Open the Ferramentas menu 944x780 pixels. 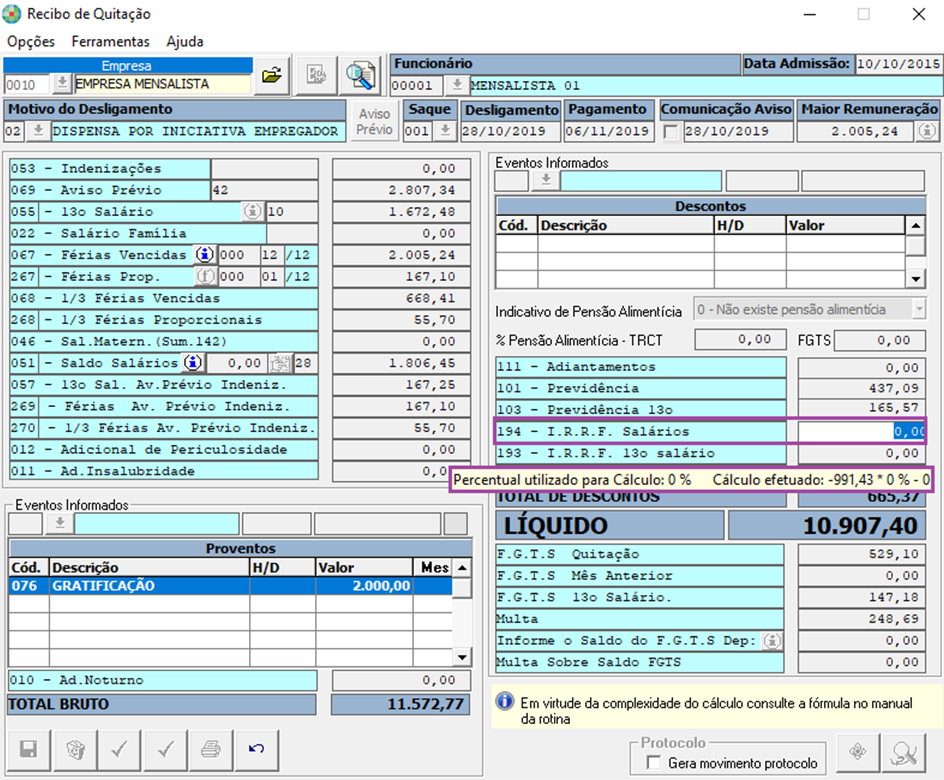pyautogui.click(x=110, y=42)
